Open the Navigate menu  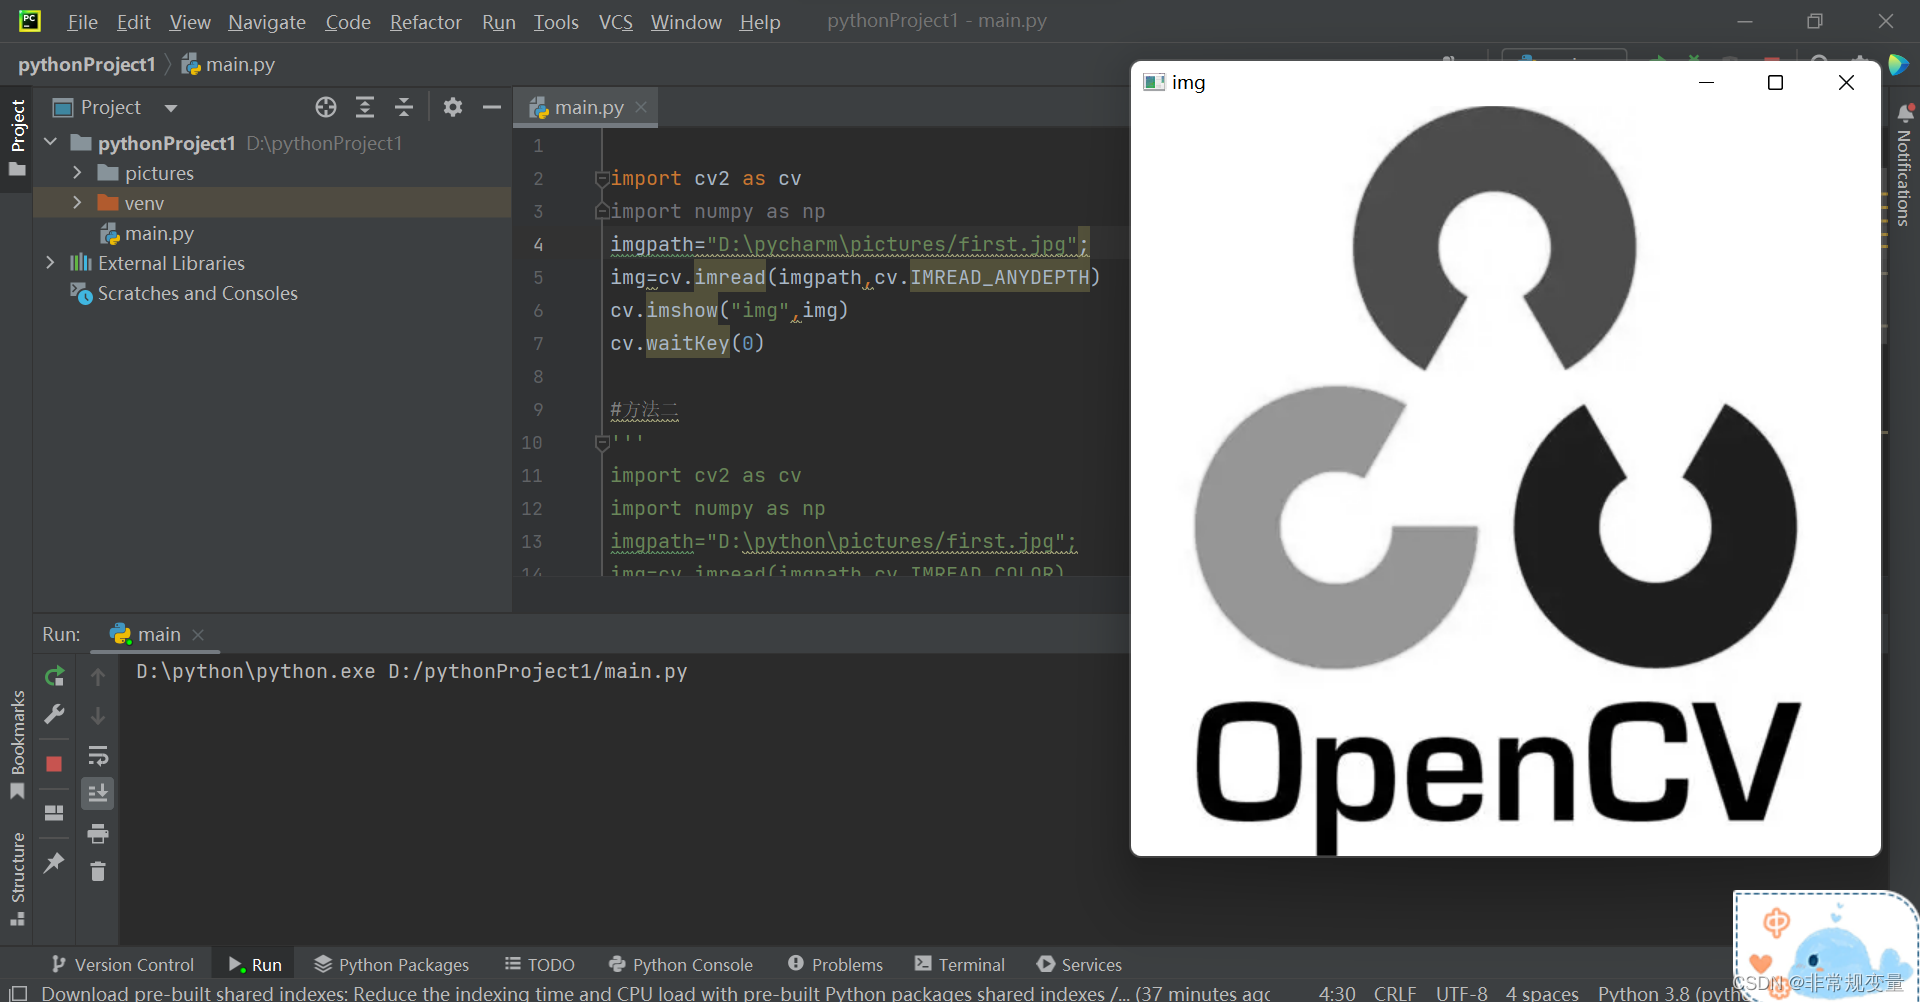tap(267, 22)
